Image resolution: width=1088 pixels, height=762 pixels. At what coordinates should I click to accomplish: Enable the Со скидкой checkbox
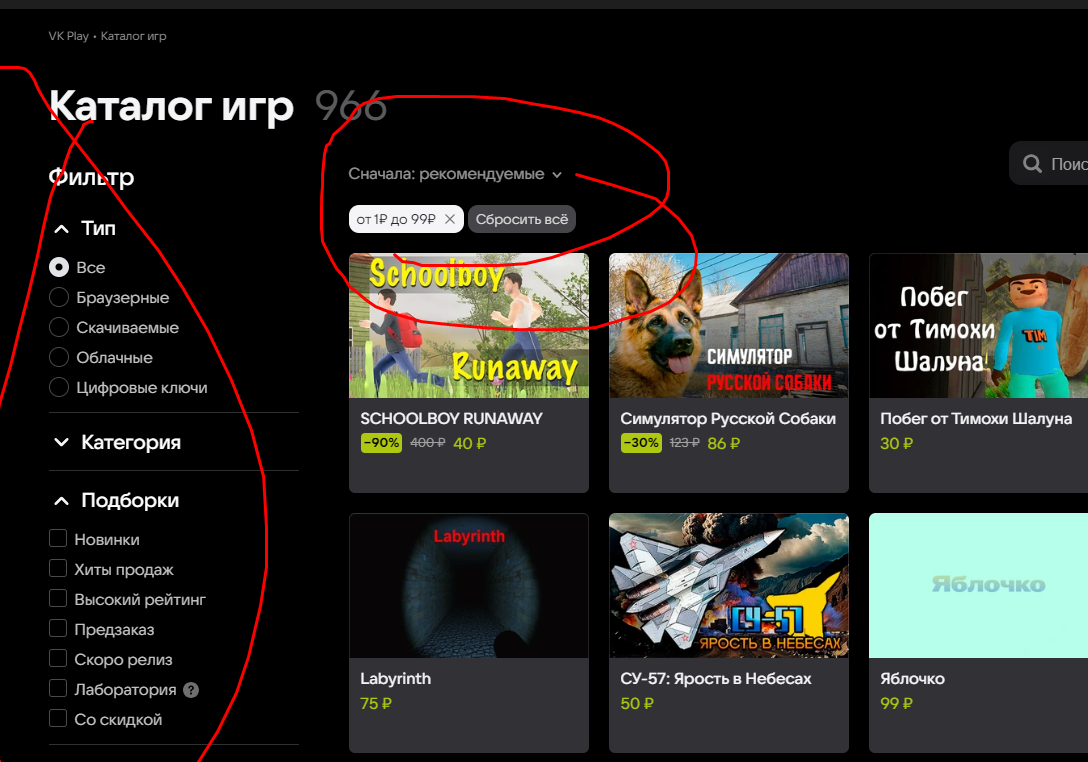58,718
